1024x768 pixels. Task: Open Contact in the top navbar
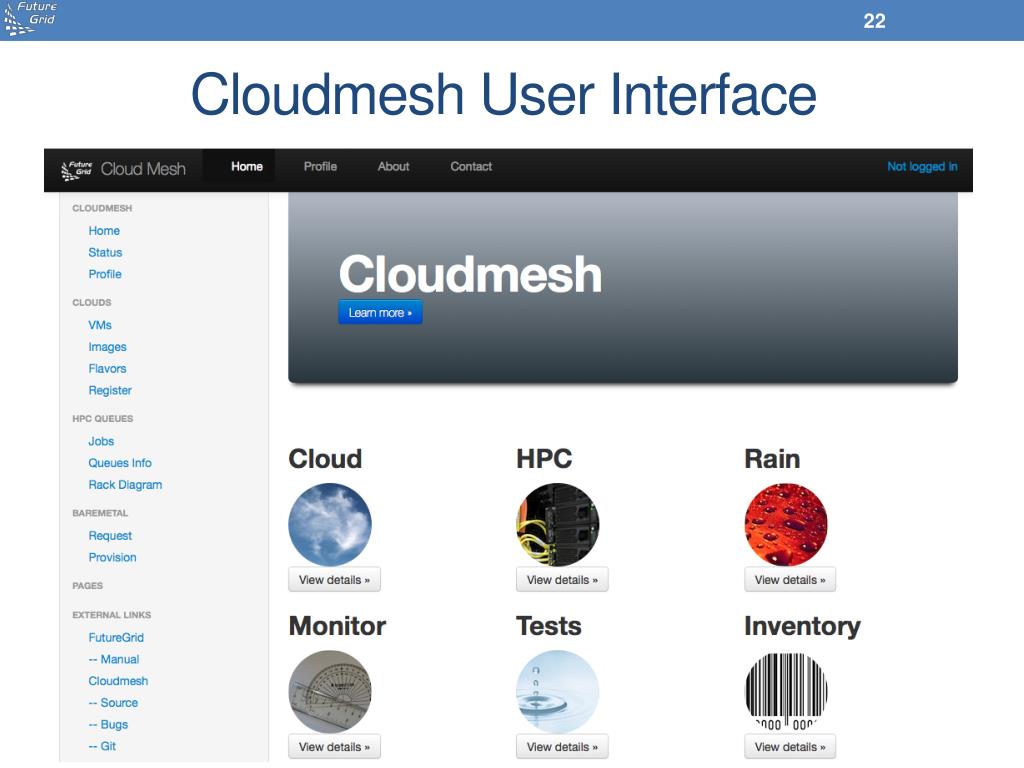tap(471, 167)
